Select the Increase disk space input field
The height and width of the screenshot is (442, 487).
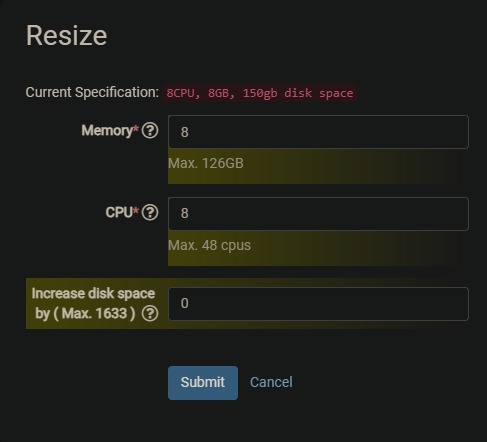pos(318,304)
